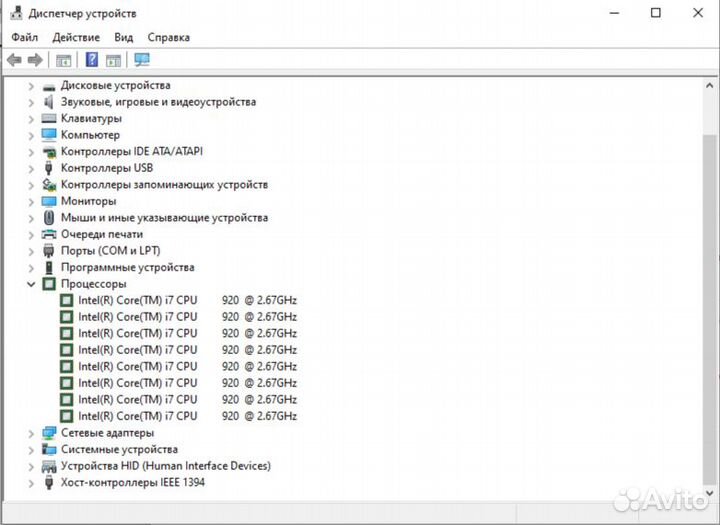Expand the Устройства HID node
This screenshot has width=720, height=525.
coord(31,466)
